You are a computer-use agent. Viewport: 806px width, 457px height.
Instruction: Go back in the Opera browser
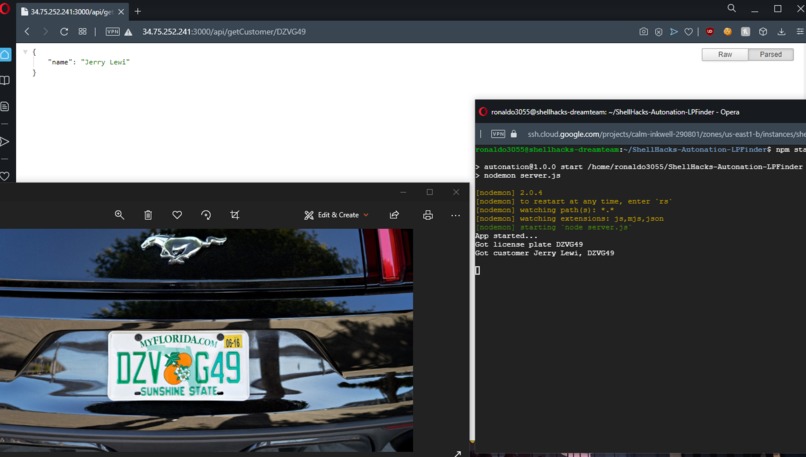27,31
